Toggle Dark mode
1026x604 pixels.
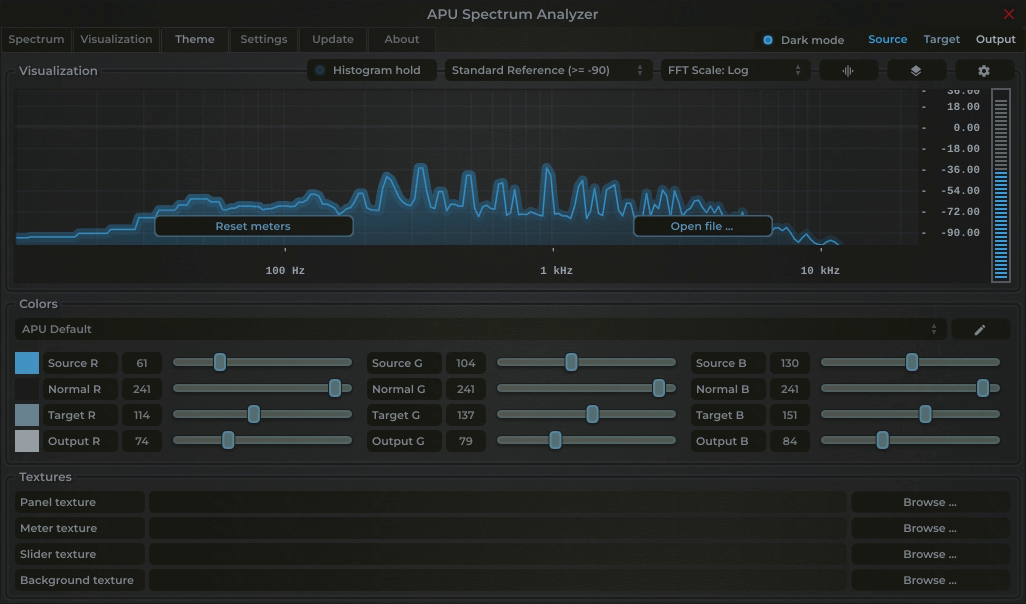804,40
